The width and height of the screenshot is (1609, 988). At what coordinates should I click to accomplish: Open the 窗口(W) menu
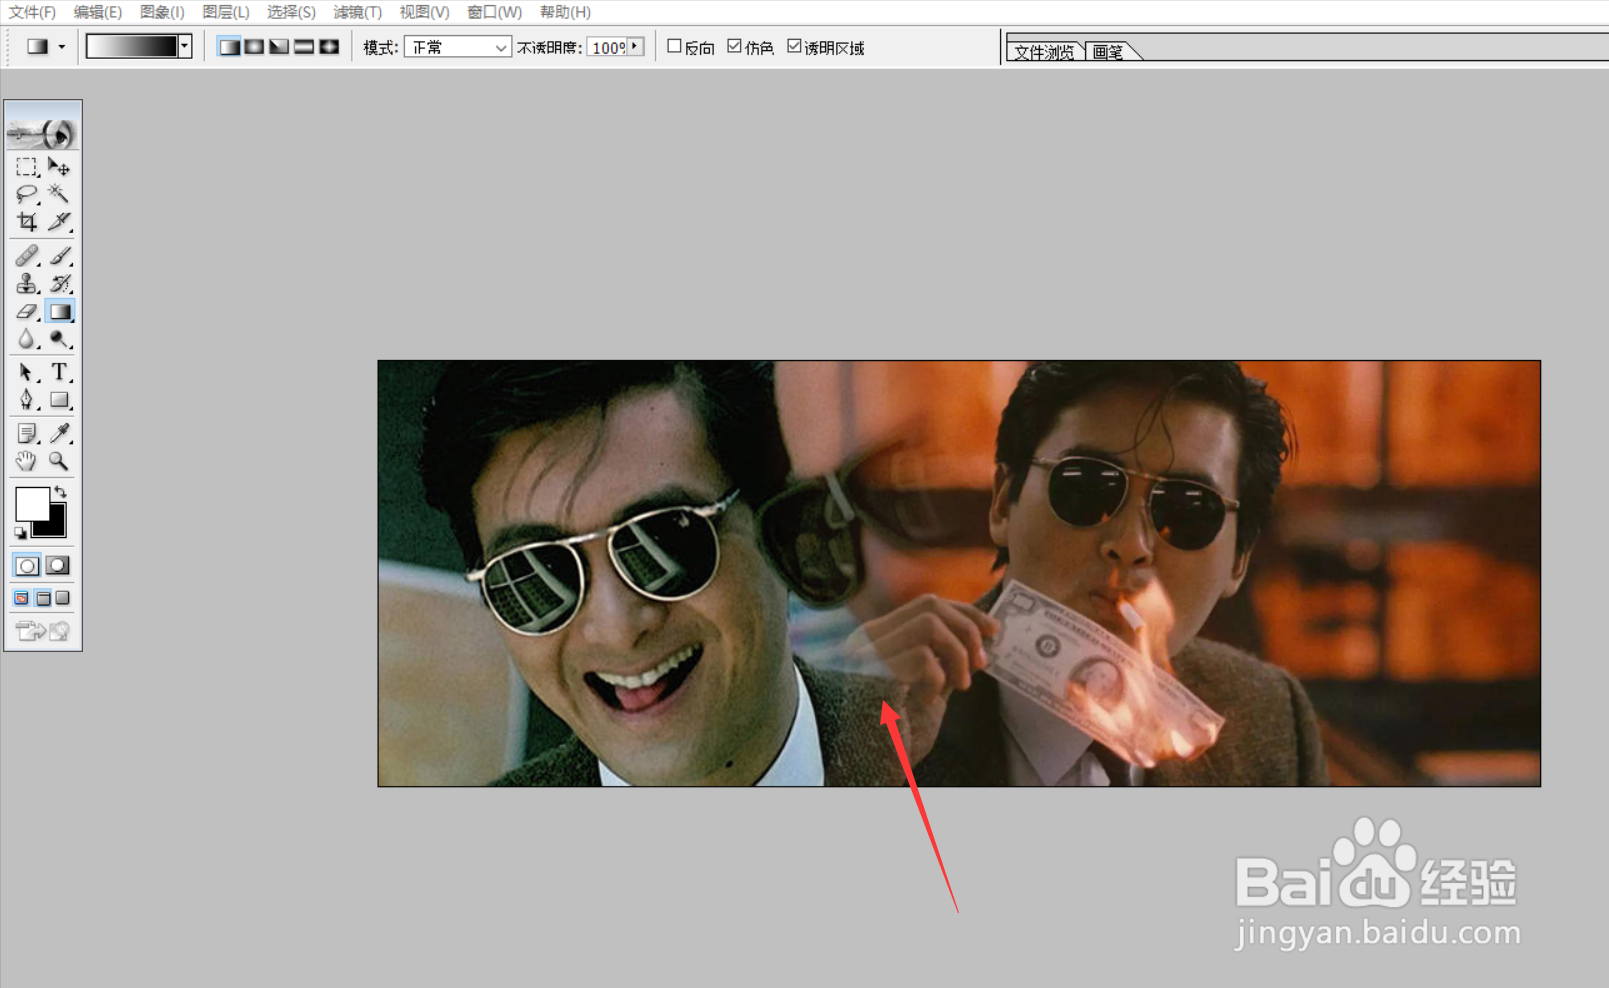pyautogui.click(x=494, y=12)
